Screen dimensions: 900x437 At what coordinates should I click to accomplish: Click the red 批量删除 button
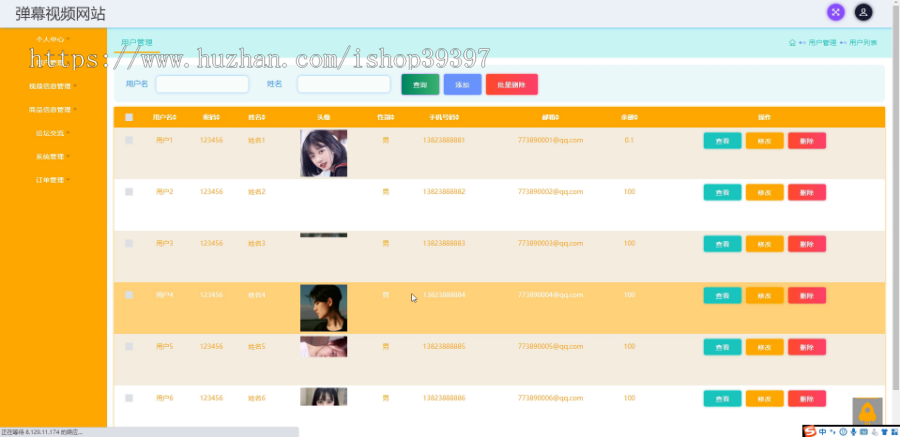[x=511, y=84]
